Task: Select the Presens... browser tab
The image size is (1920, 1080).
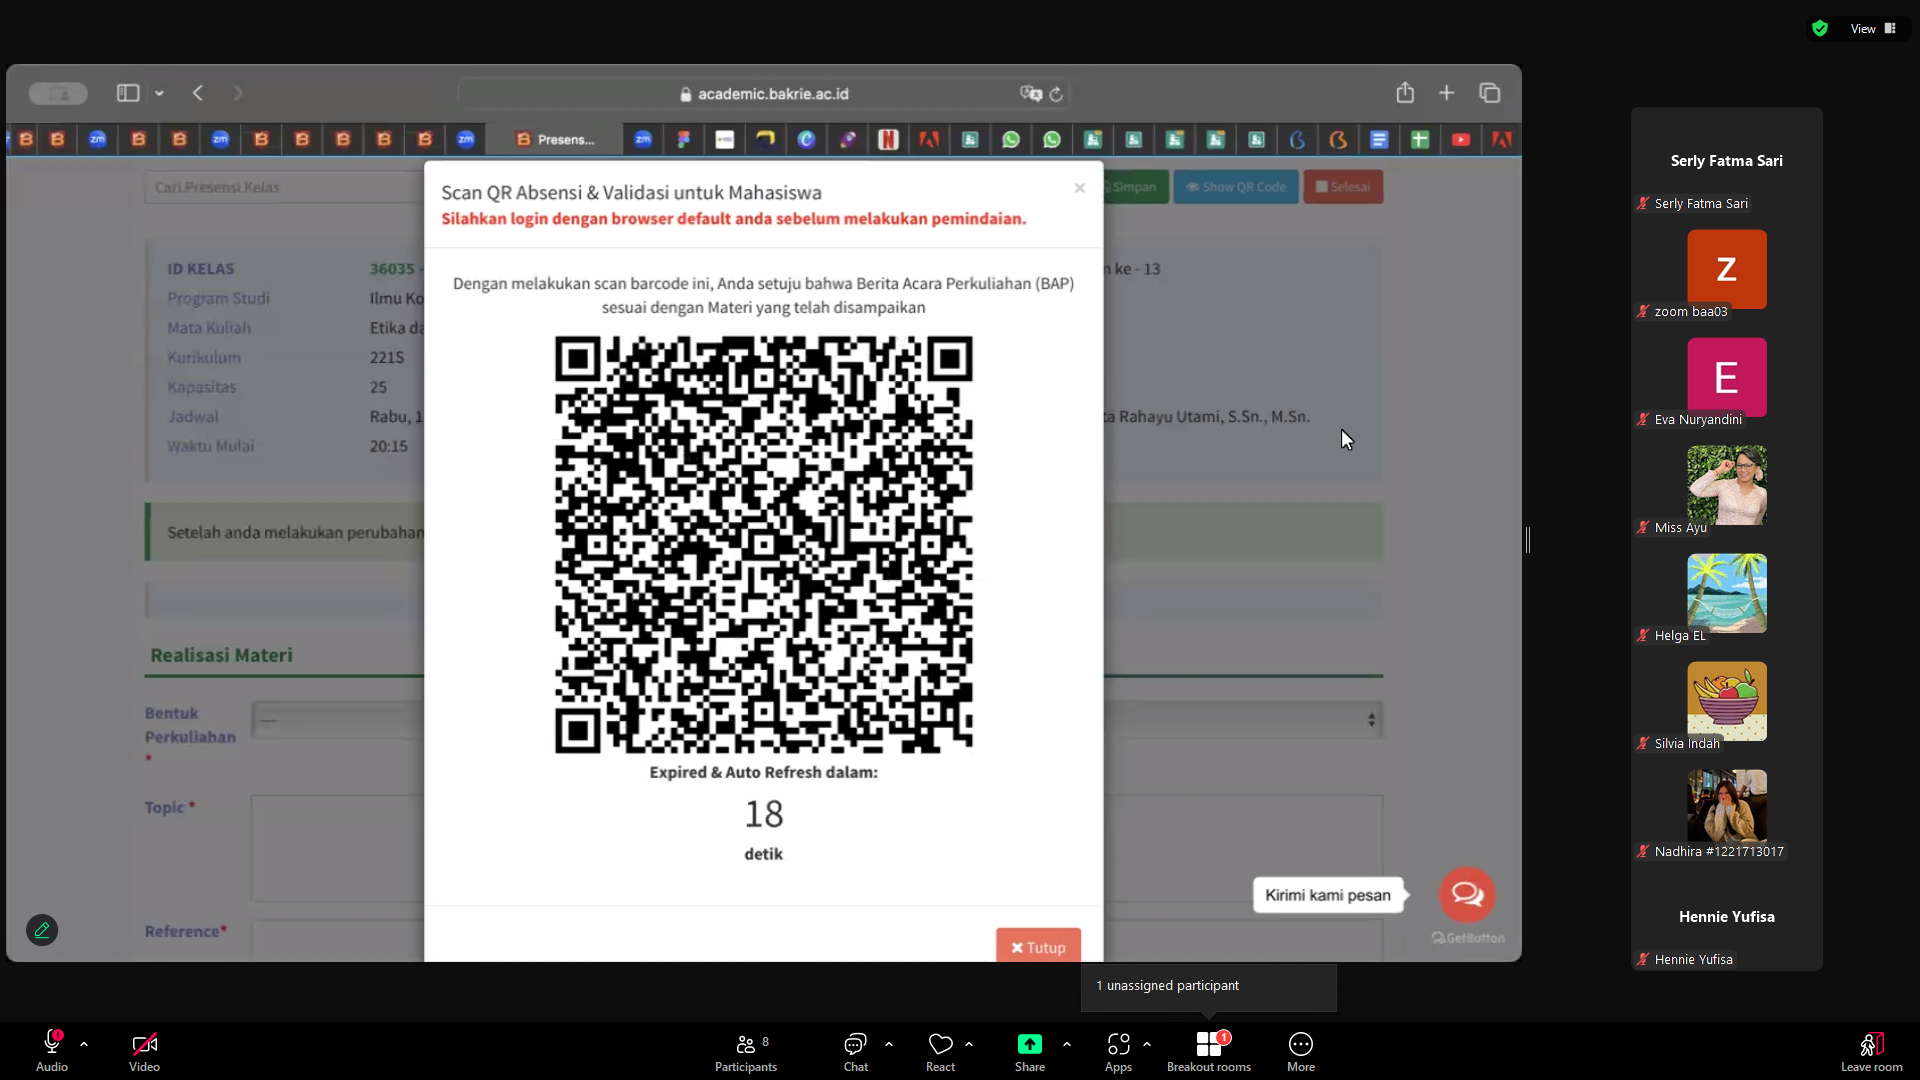Action: click(554, 139)
